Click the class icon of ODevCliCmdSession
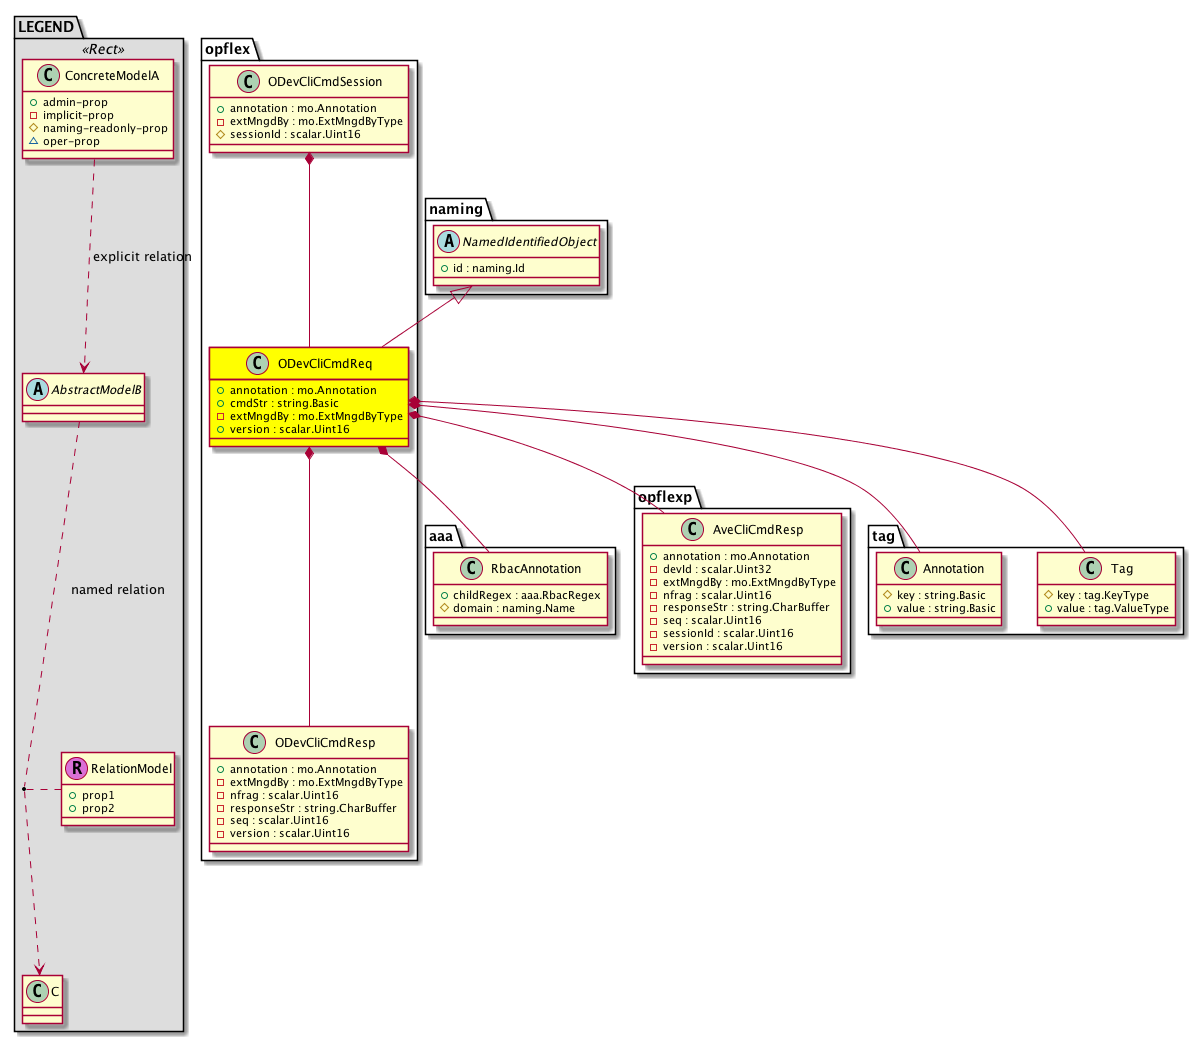The image size is (1204, 1042). click(248, 82)
